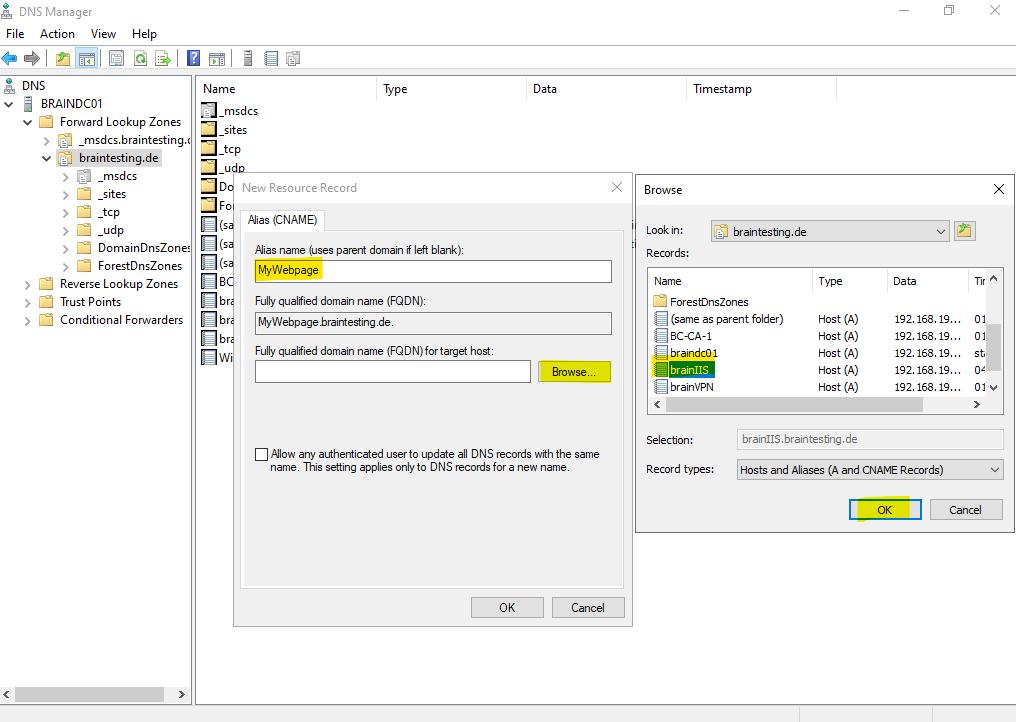Click the Properties toolbar icon
Screen dimensions: 1016x722
pyautogui.click(x=117, y=59)
